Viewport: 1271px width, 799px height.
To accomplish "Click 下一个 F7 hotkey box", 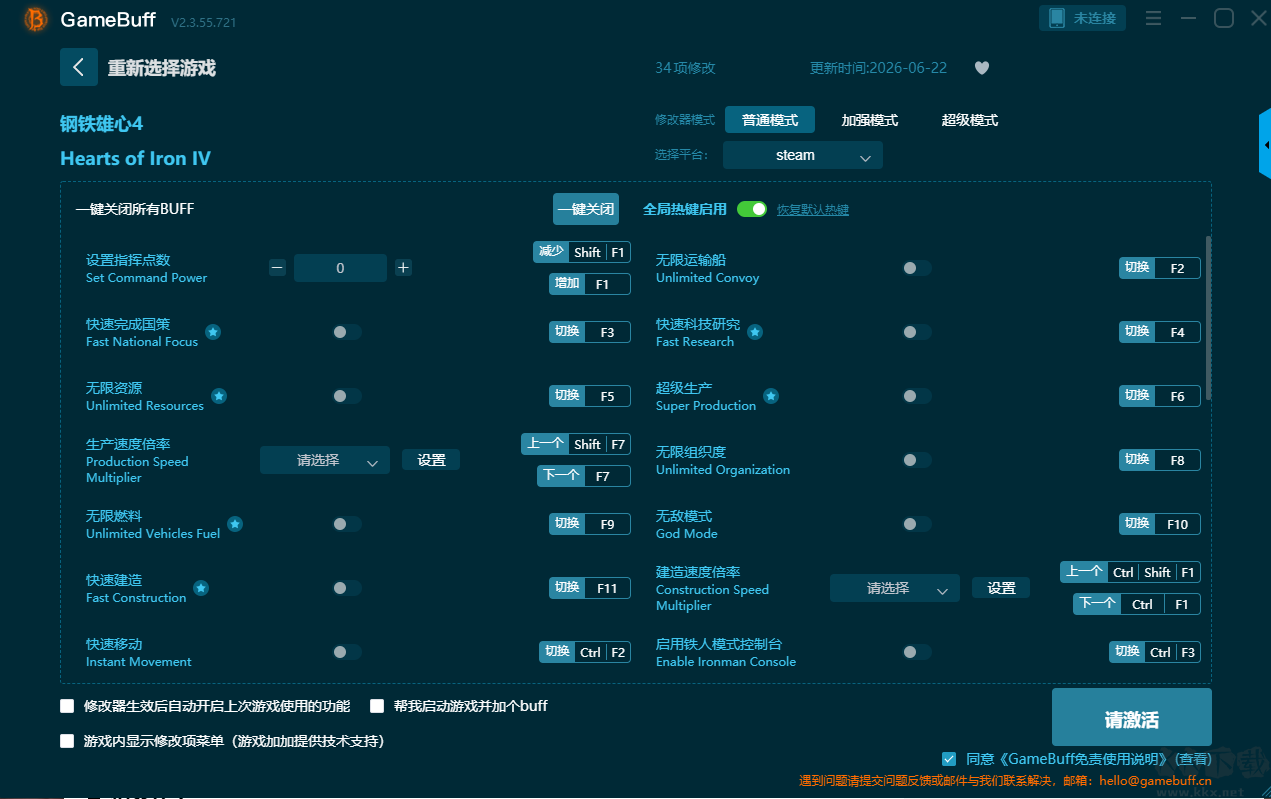I will pos(584,476).
